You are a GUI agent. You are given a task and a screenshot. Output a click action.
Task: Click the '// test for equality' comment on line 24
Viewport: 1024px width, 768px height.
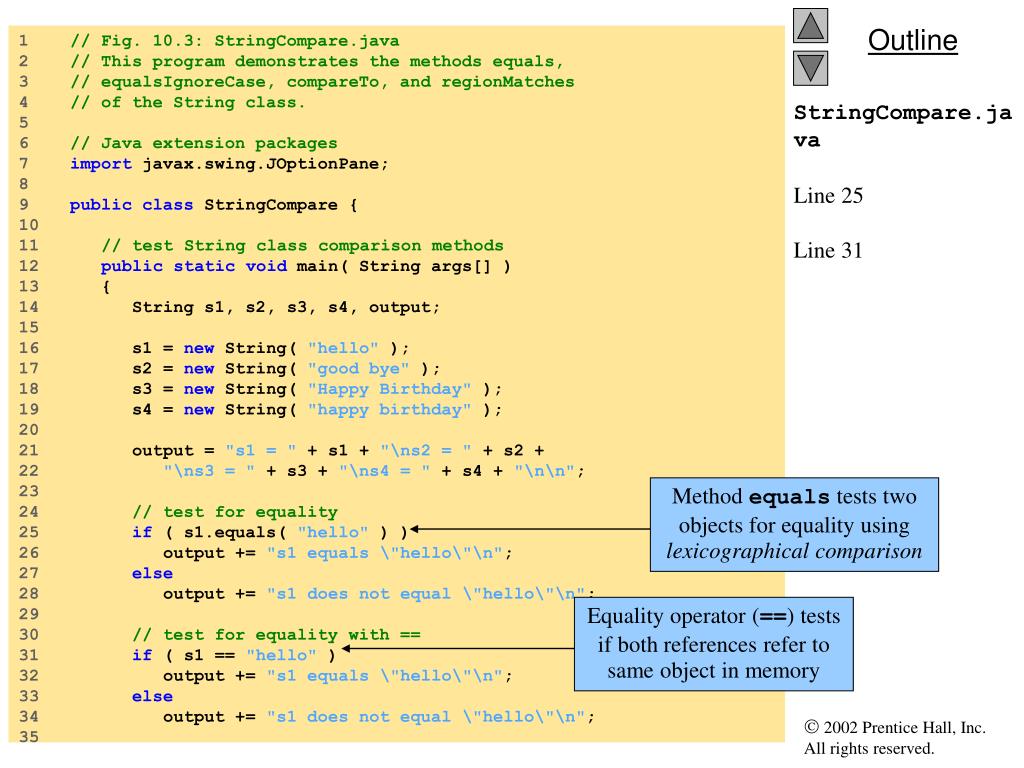[235, 512]
